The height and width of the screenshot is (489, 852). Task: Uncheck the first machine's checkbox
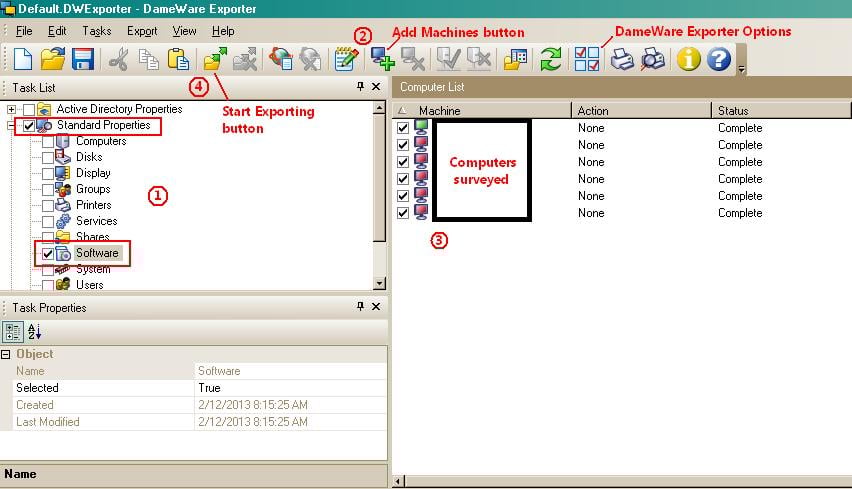click(403, 128)
